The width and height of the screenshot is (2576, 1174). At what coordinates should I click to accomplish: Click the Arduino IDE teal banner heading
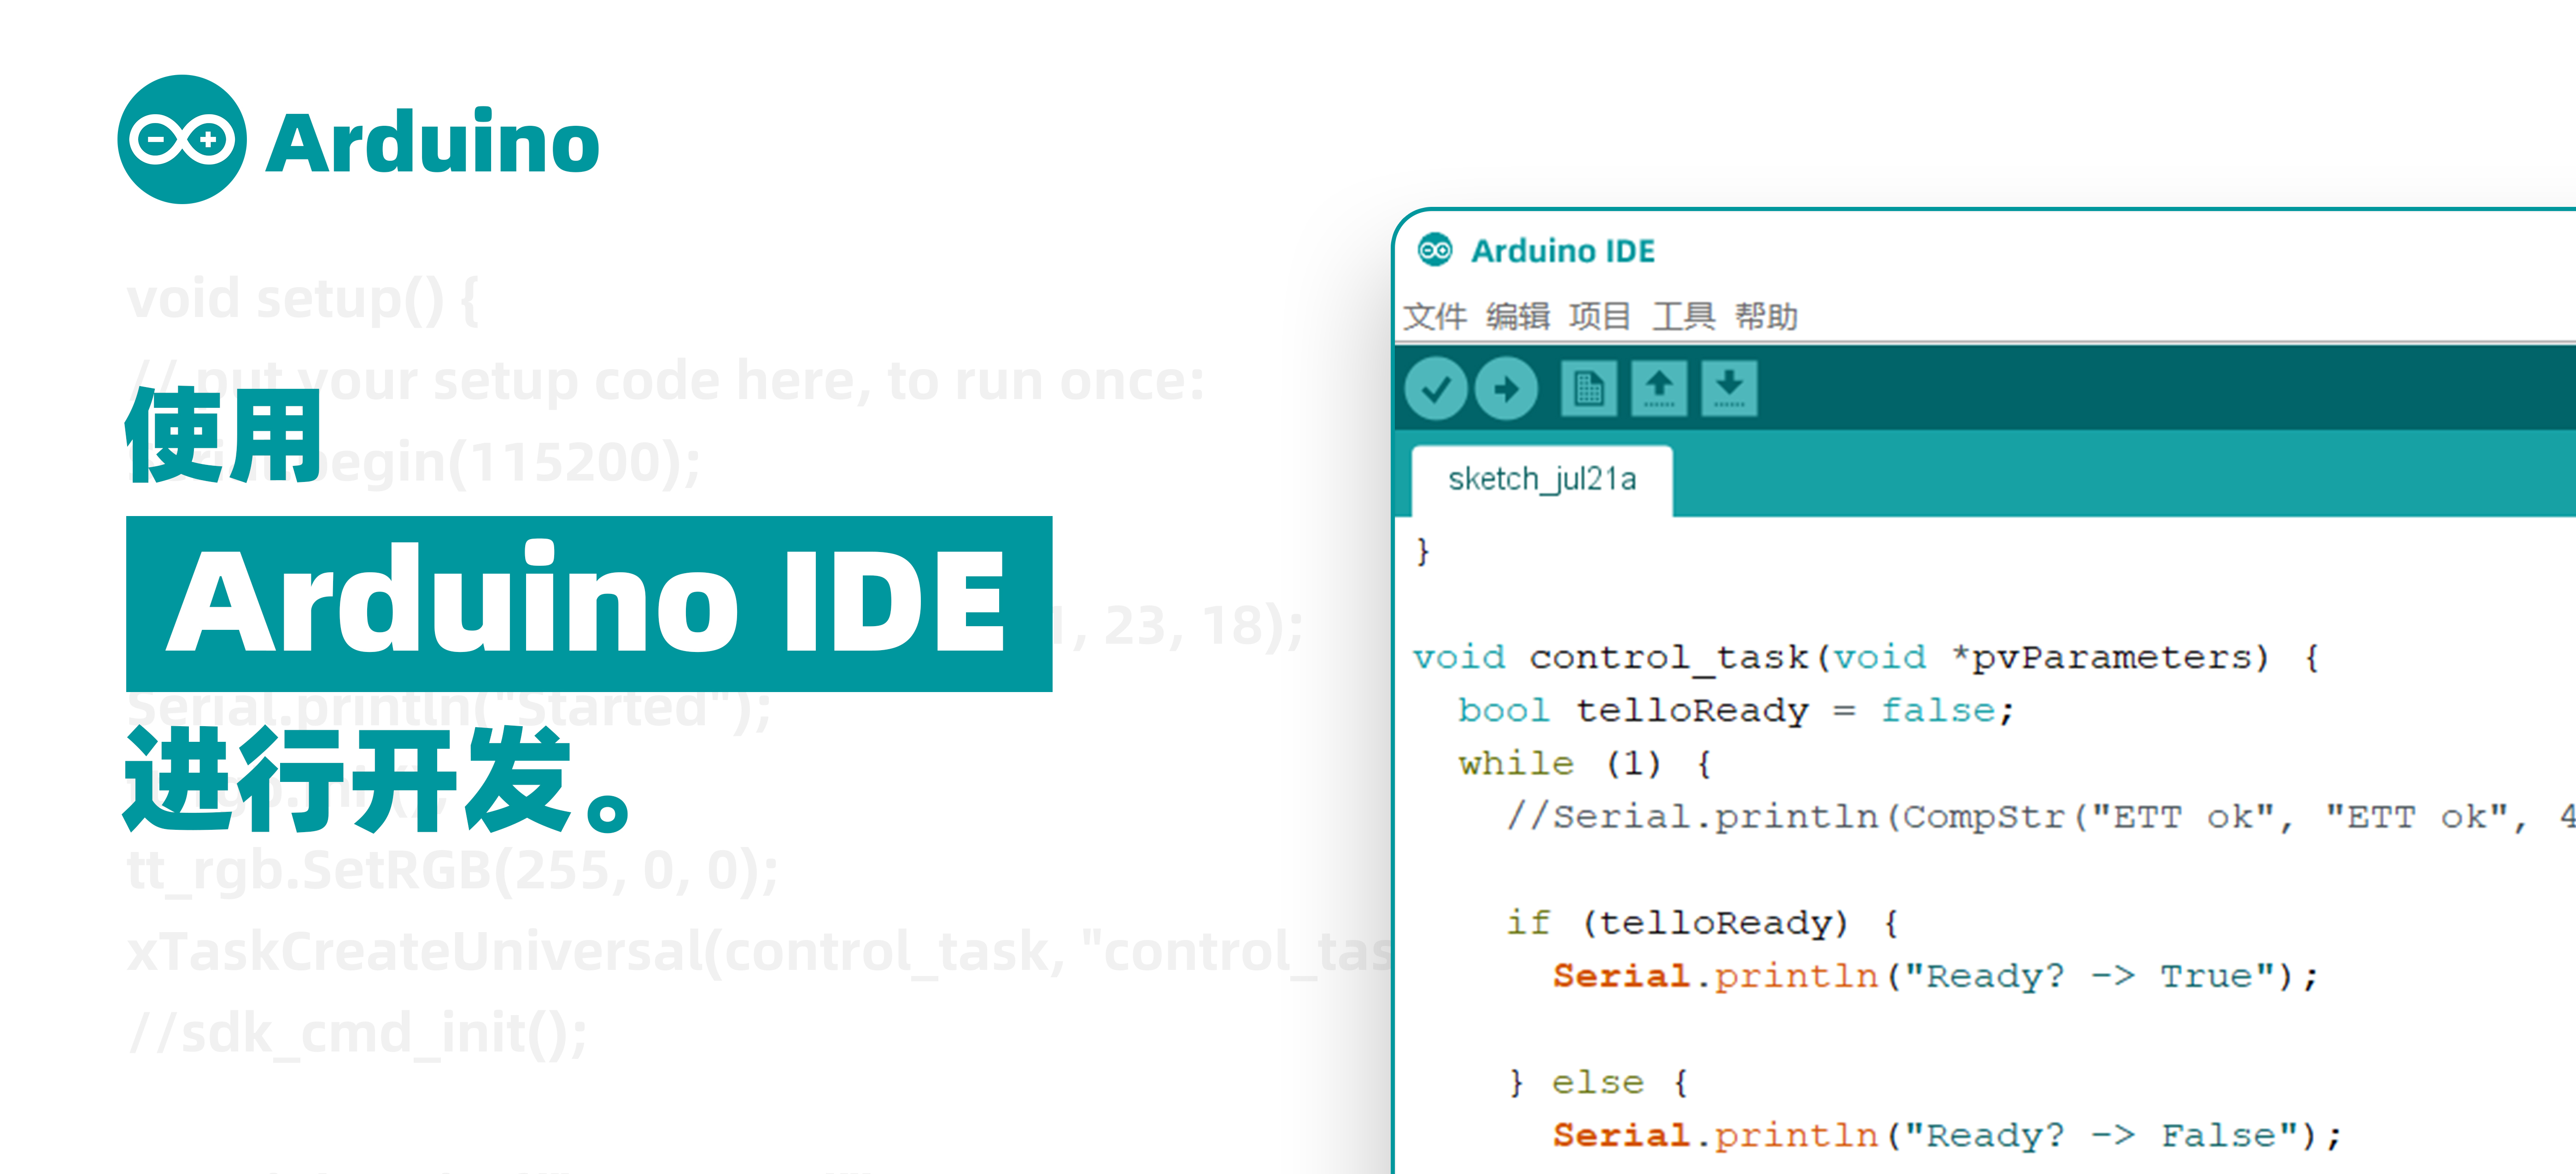click(589, 604)
